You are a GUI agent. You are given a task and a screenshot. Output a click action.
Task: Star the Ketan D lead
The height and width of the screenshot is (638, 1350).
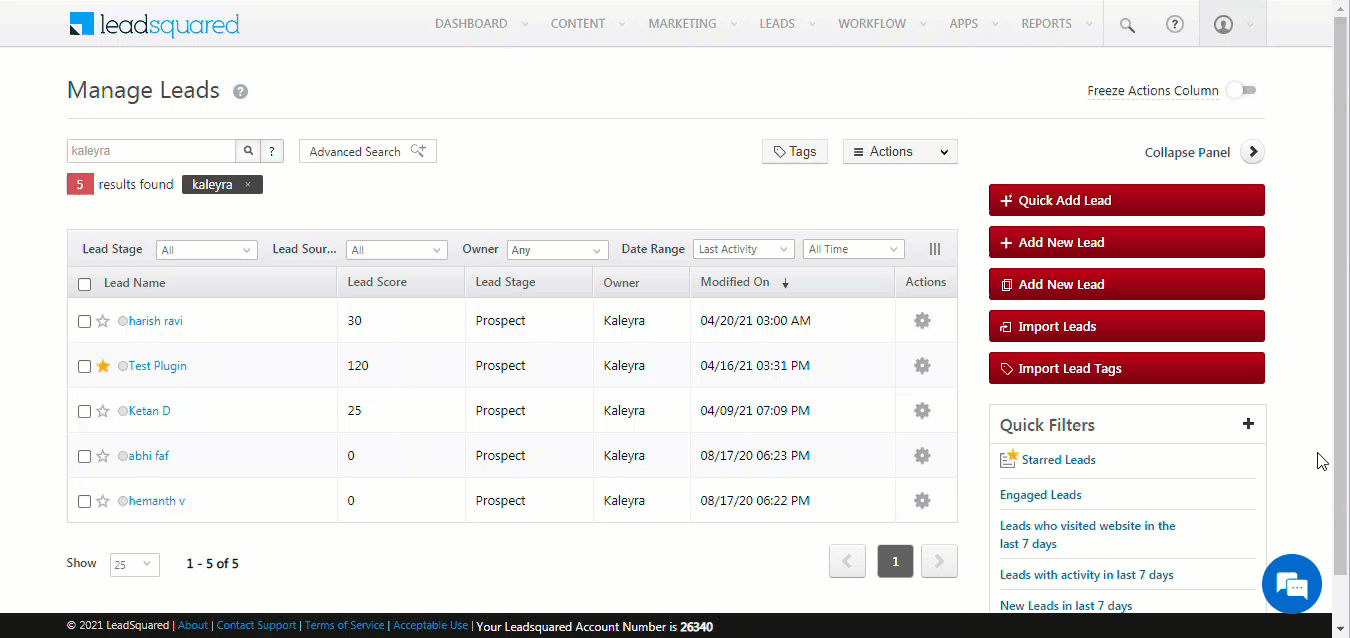(x=103, y=411)
